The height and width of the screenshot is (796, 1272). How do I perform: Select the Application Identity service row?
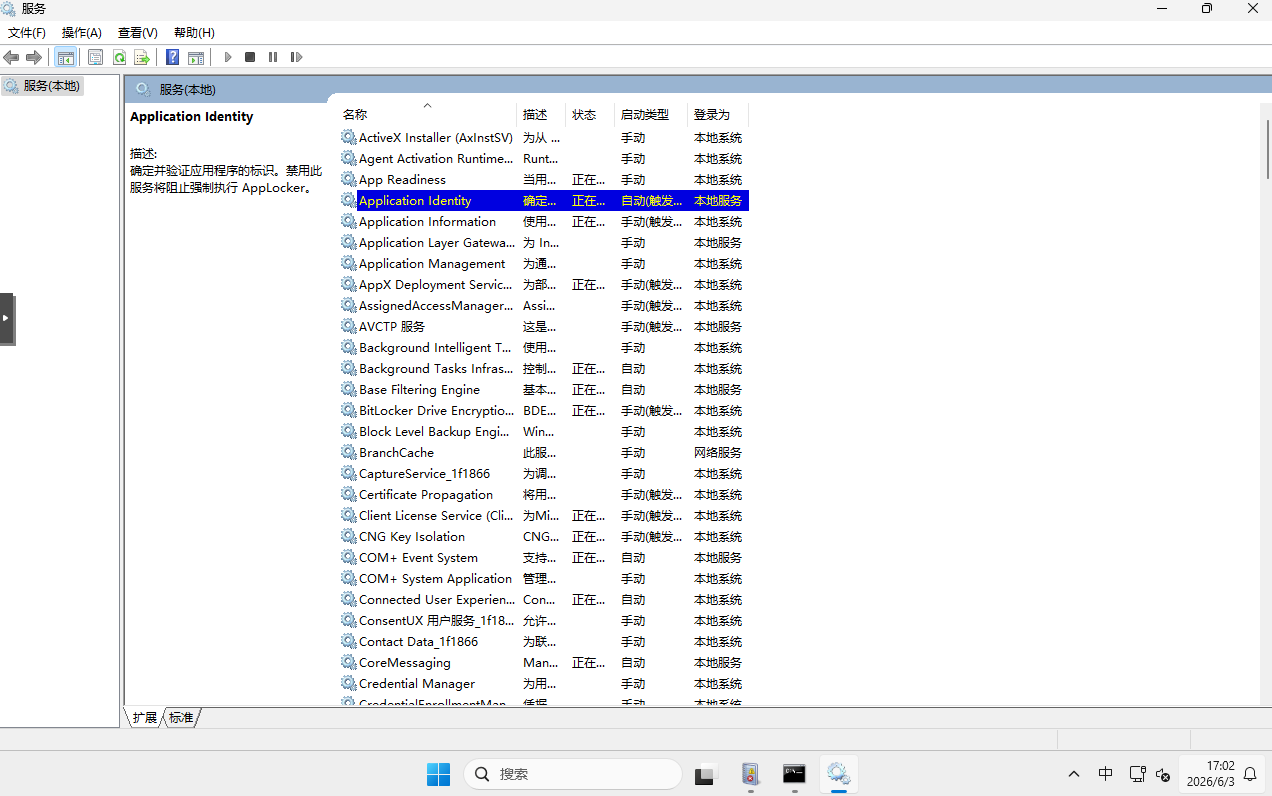(544, 200)
